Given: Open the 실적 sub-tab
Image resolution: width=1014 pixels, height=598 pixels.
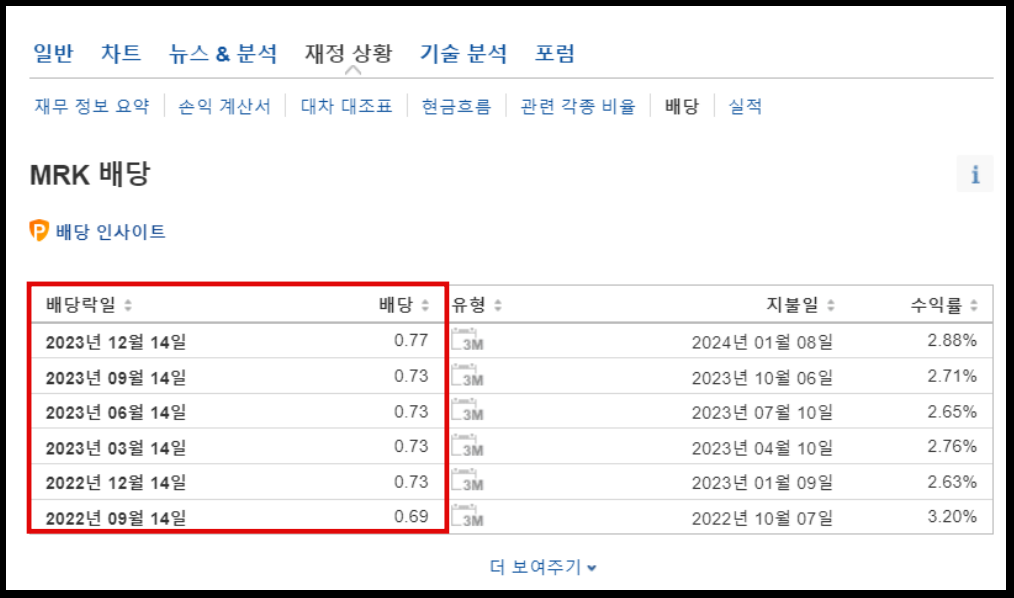Looking at the screenshot, I should coord(745,106).
